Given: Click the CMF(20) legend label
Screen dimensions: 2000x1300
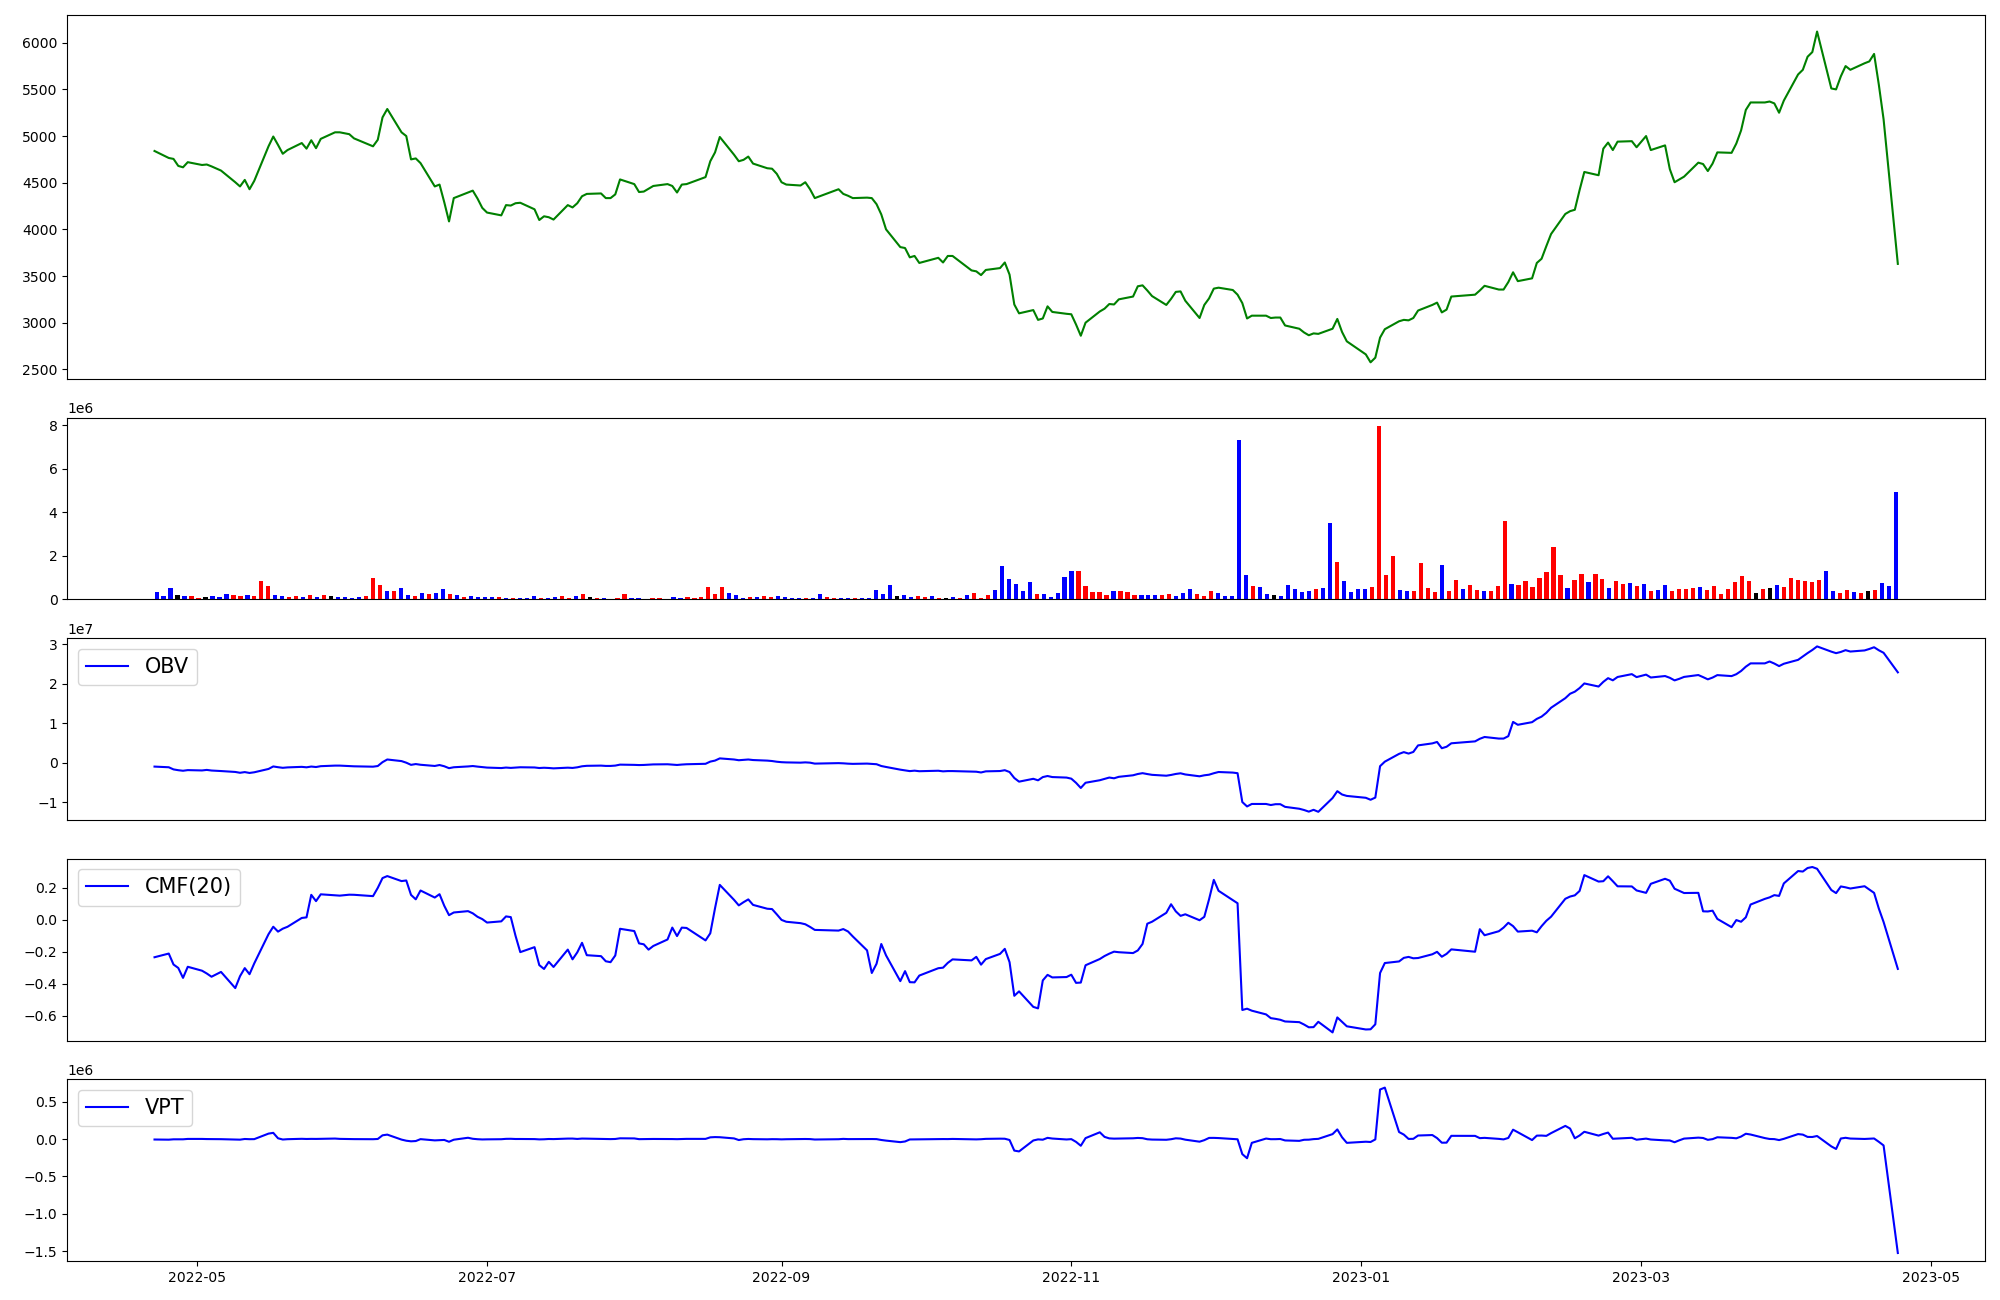Looking at the screenshot, I should [x=187, y=886].
